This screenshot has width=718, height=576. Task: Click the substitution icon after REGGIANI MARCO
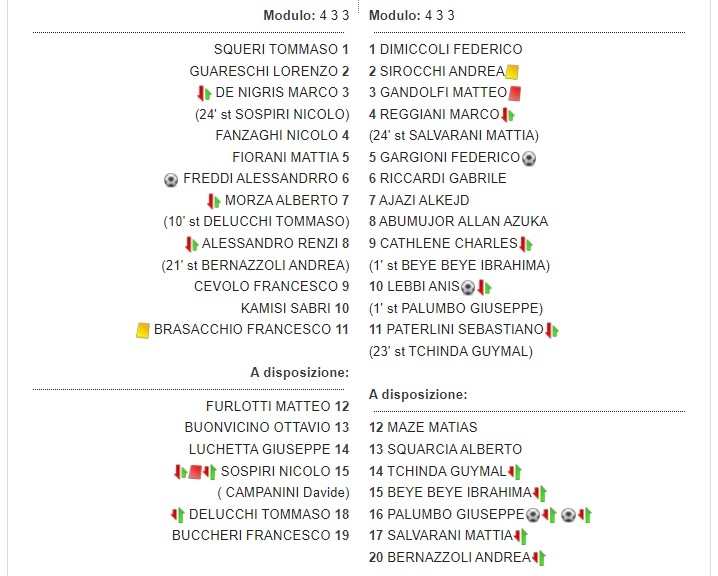click(508, 115)
